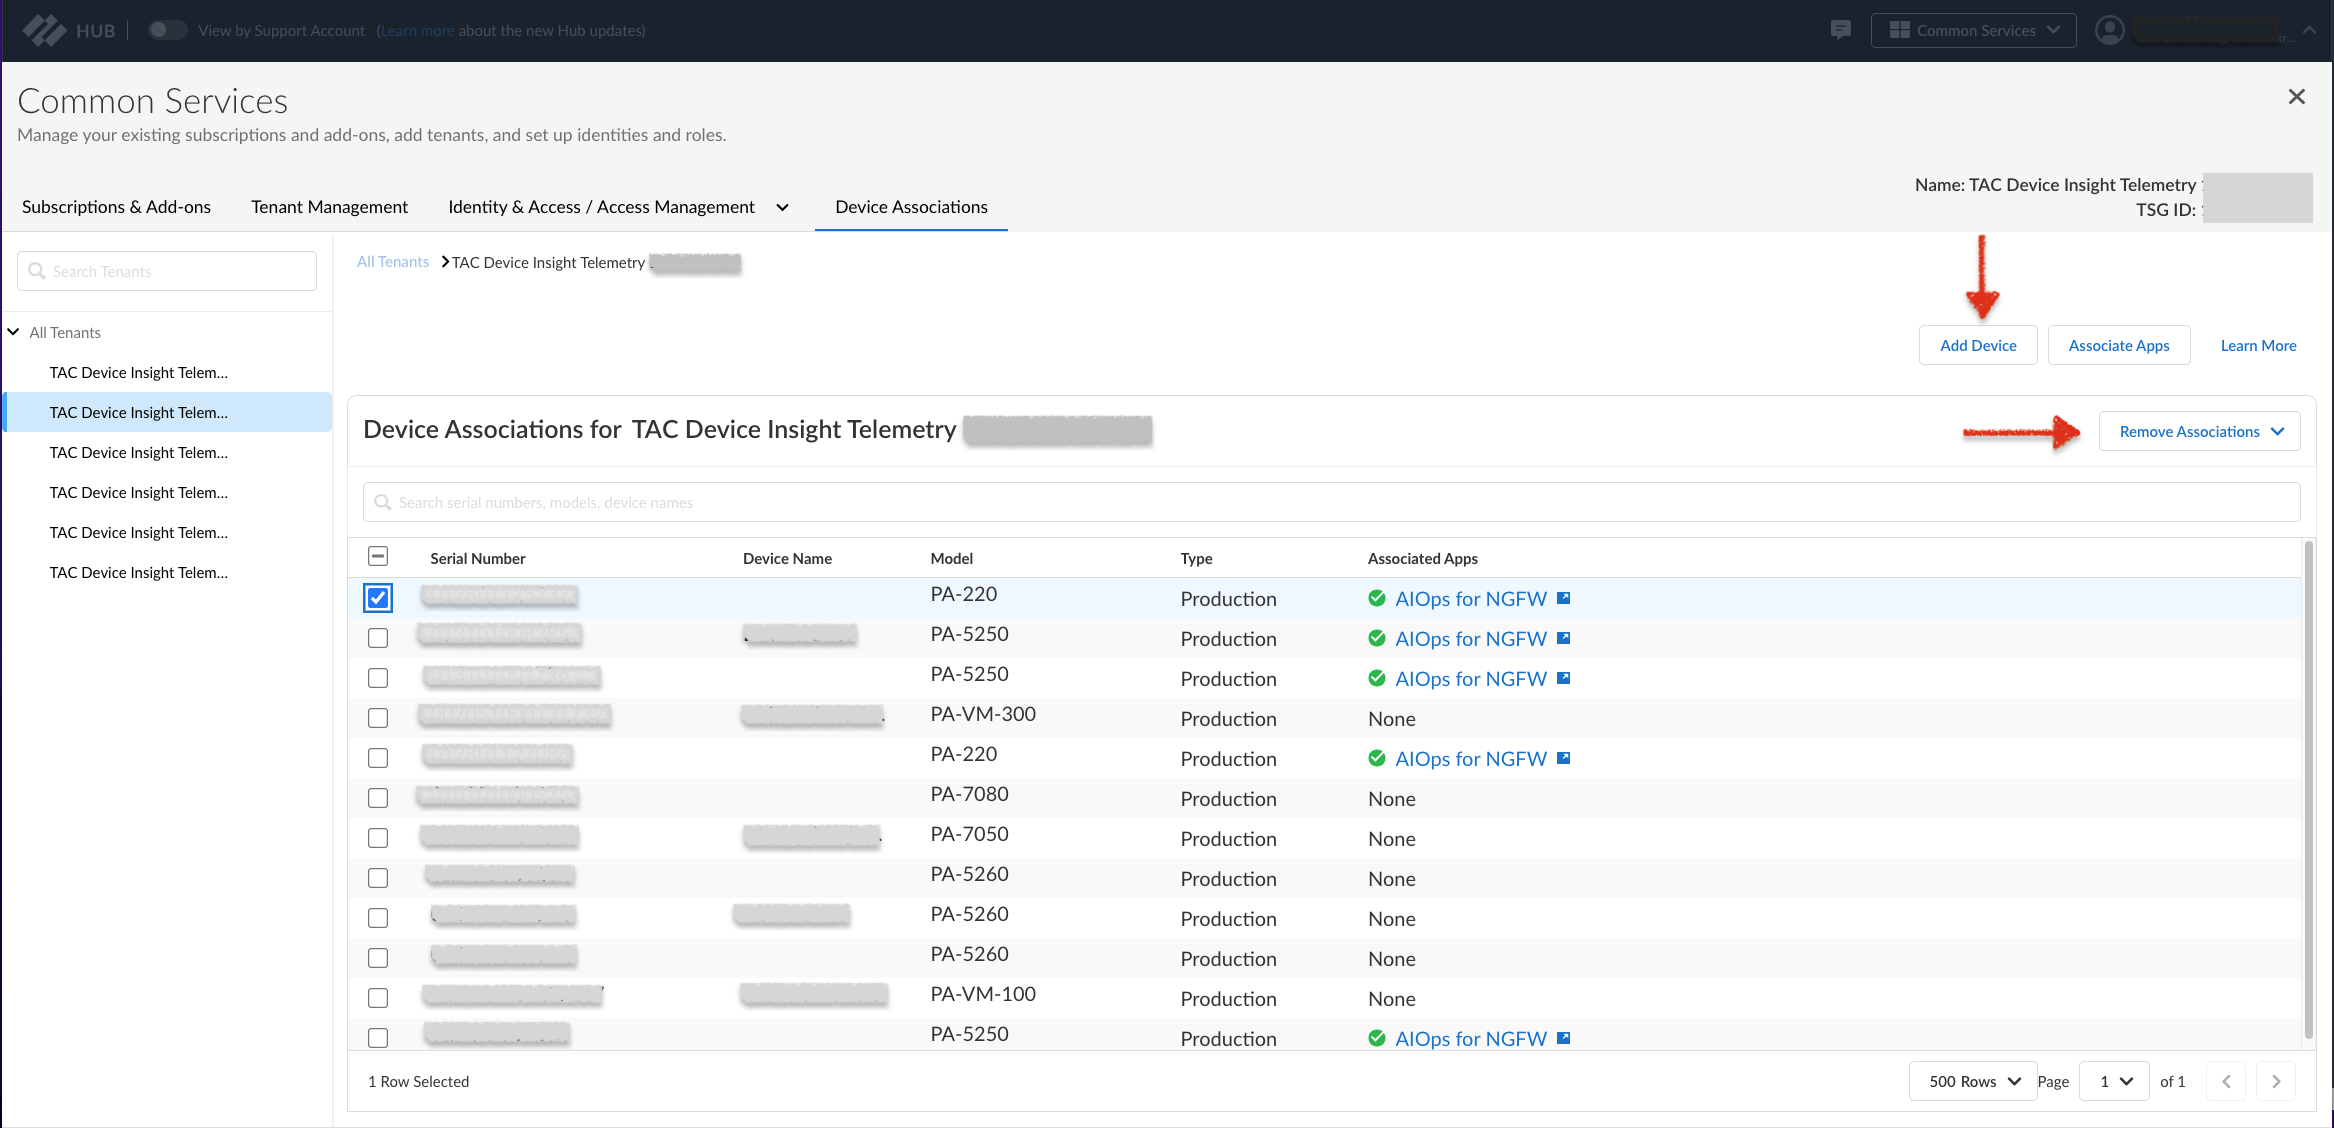Expand the Remove Associations dropdown

(2199, 431)
